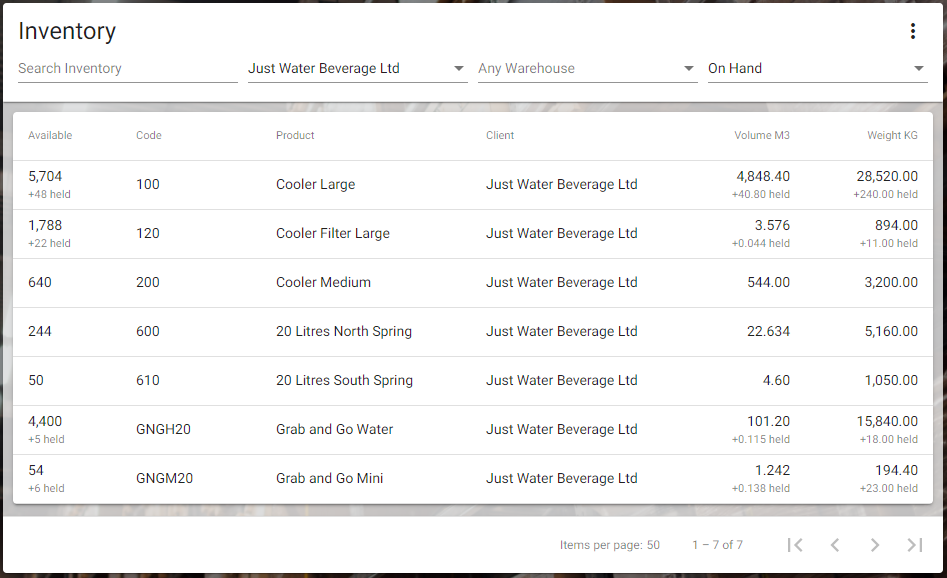Click the Inventory page heading
Viewport: 947px width, 578px height.
point(66,31)
